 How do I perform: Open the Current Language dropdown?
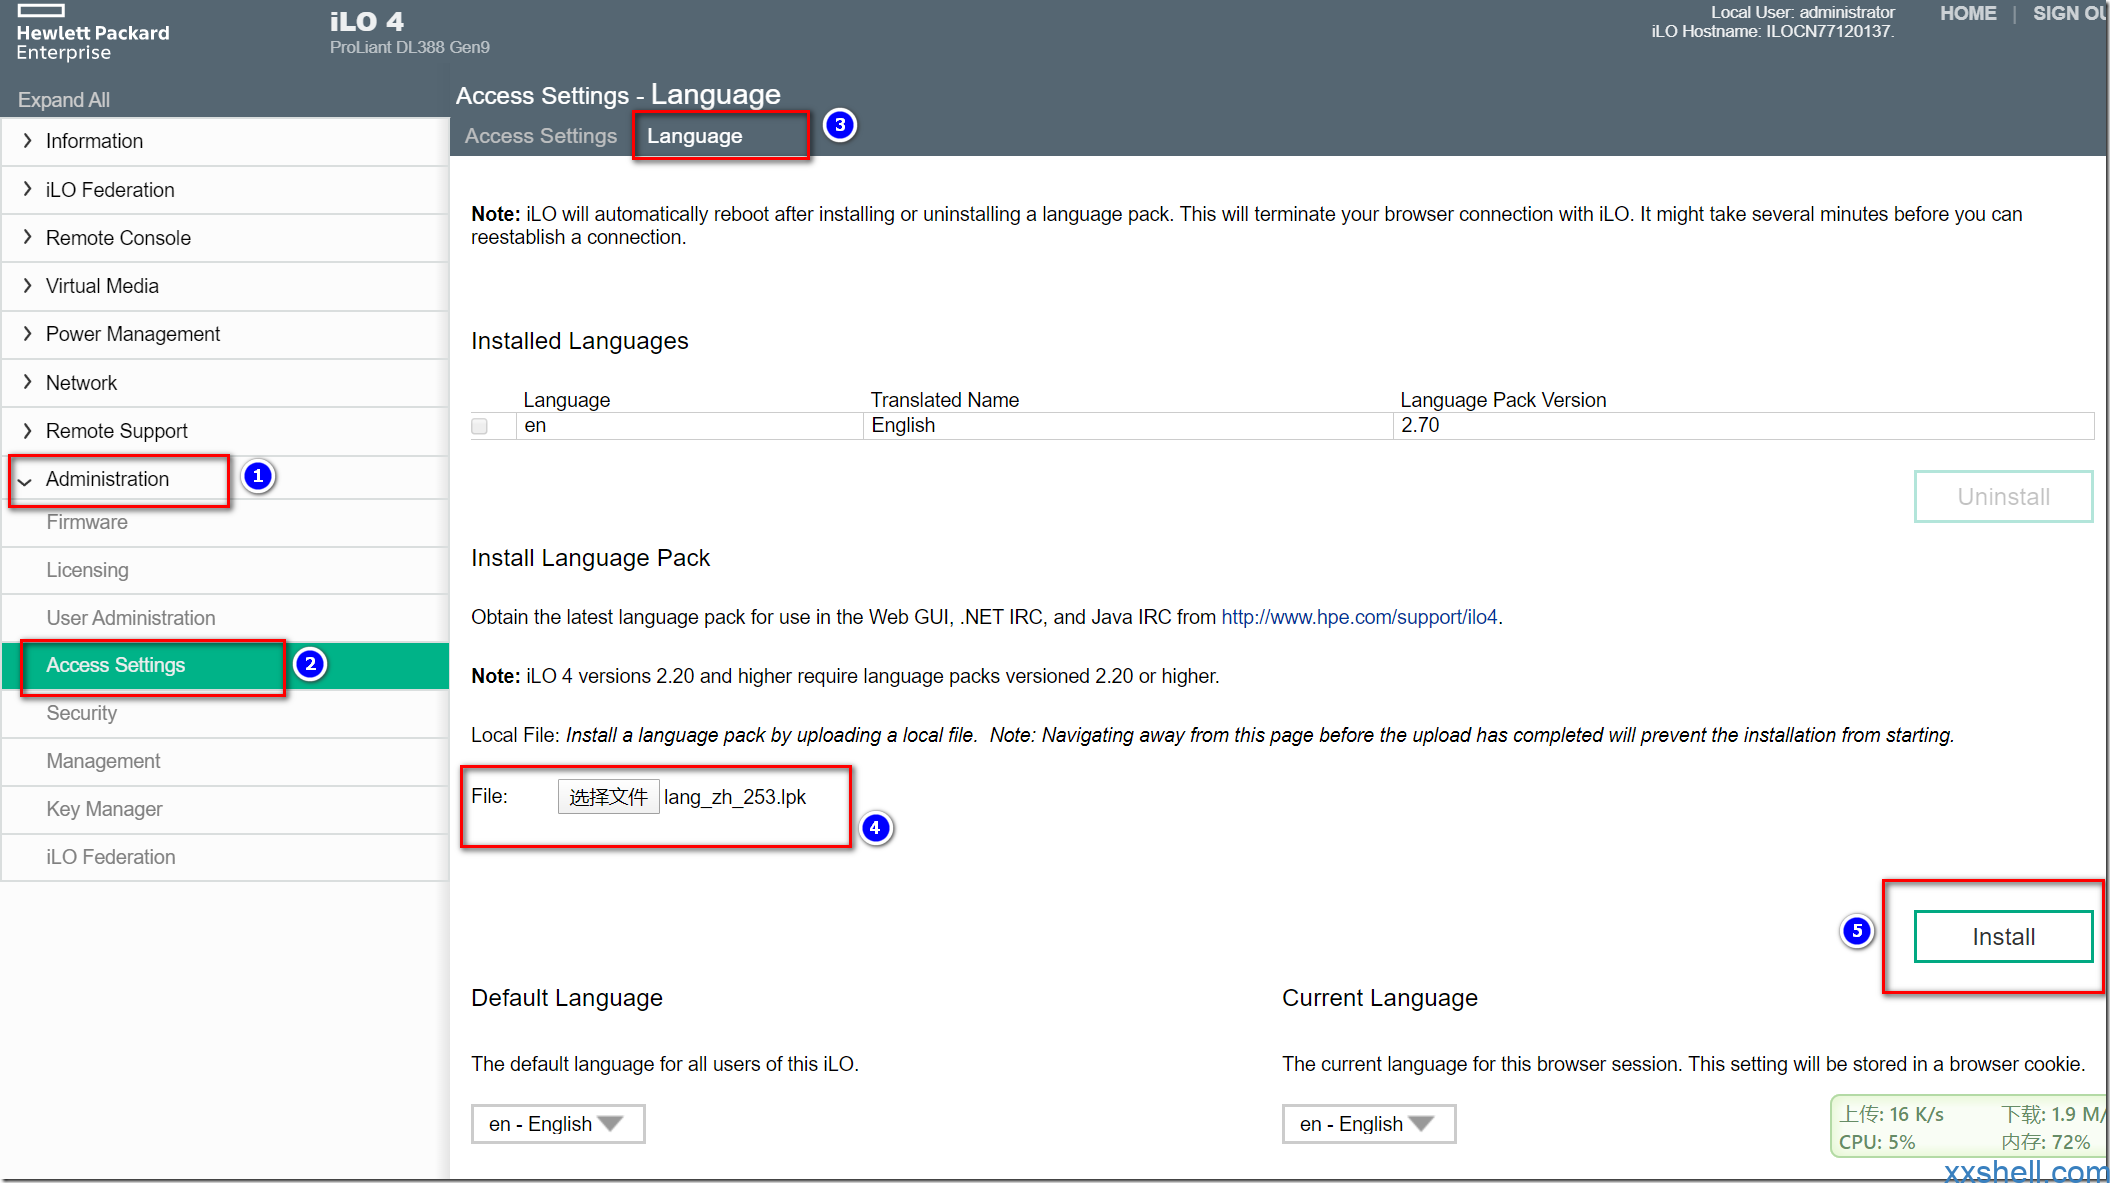[x=1369, y=1124]
